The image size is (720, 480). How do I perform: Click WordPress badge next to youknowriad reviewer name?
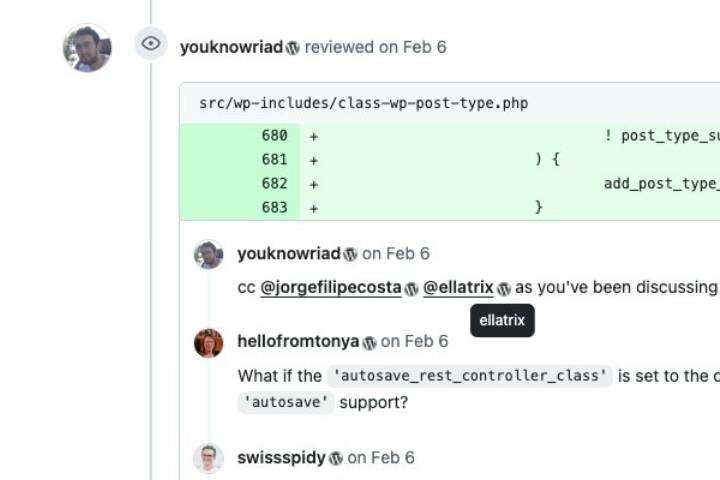coord(293,48)
